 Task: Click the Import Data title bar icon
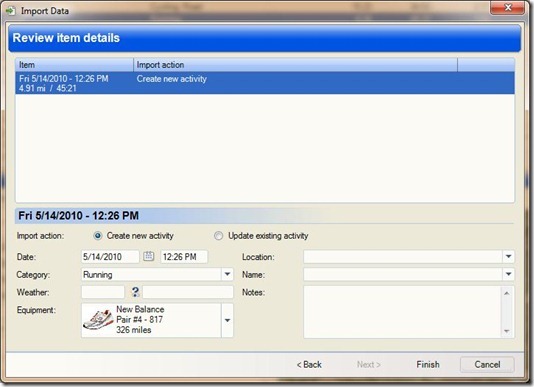pyautogui.click(x=10, y=11)
